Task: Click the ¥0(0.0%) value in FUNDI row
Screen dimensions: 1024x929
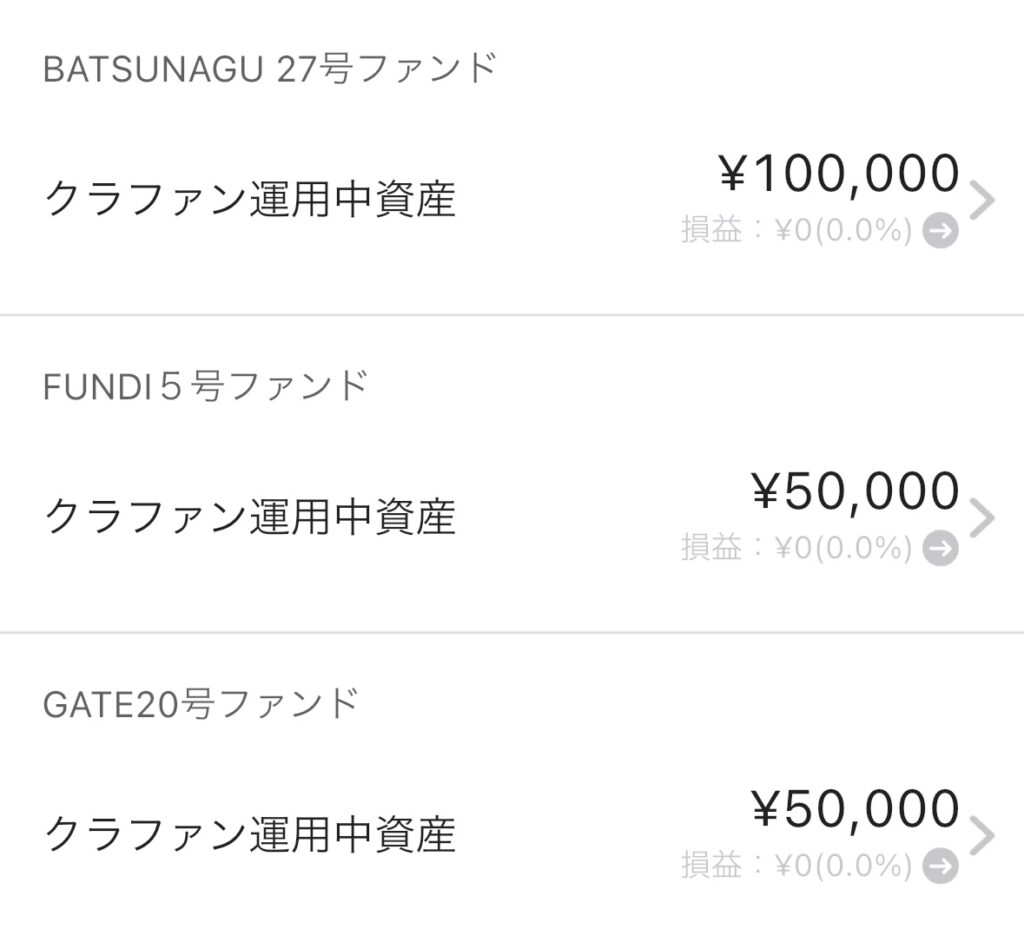Action: (844, 548)
